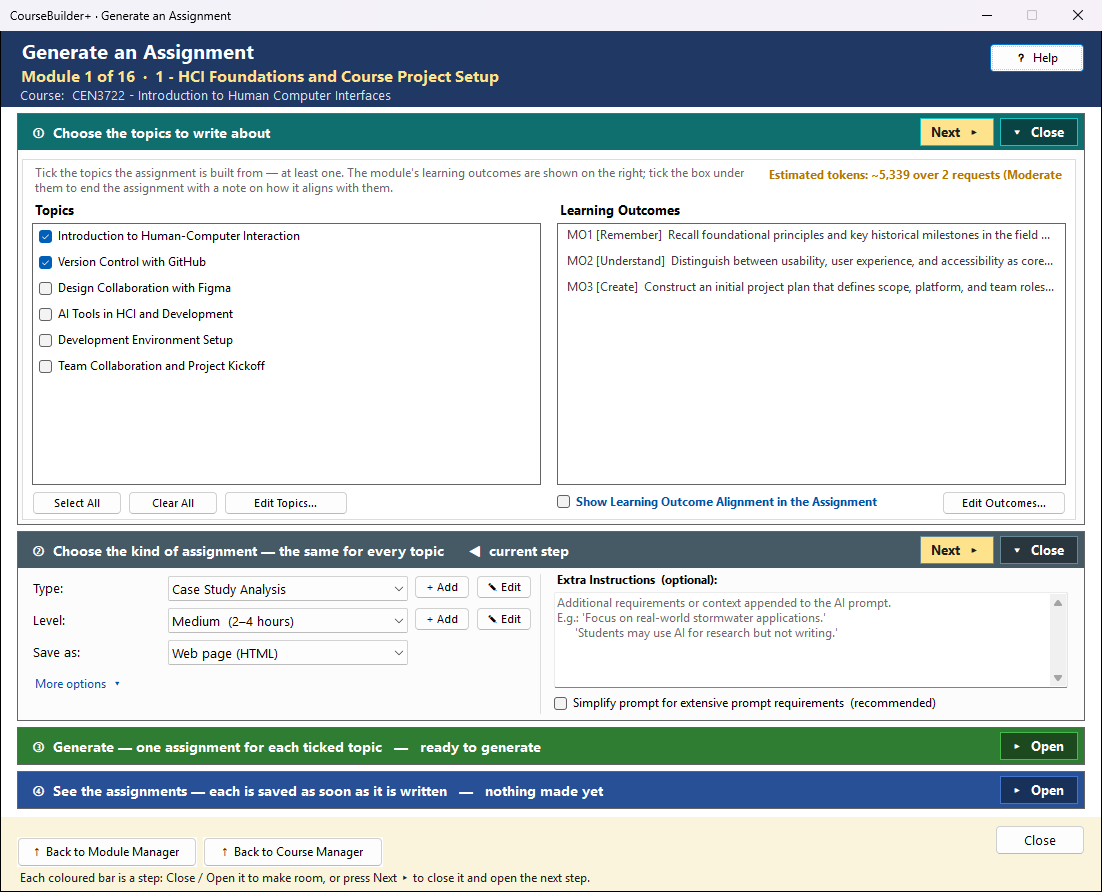
Task: Click the Clear All topics button
Action: point(173,503)
